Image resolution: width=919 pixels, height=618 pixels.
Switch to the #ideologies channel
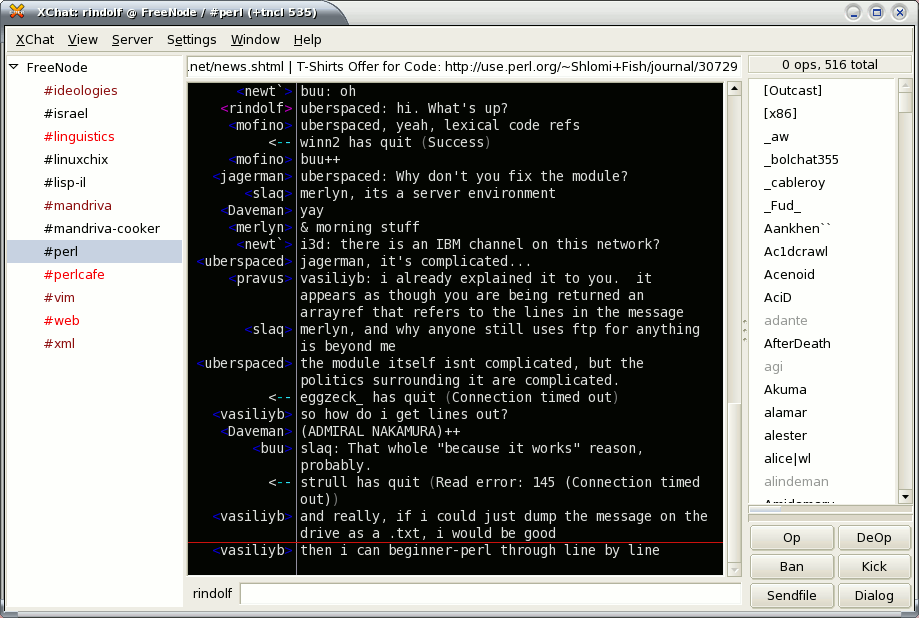(x=80, y=90)
